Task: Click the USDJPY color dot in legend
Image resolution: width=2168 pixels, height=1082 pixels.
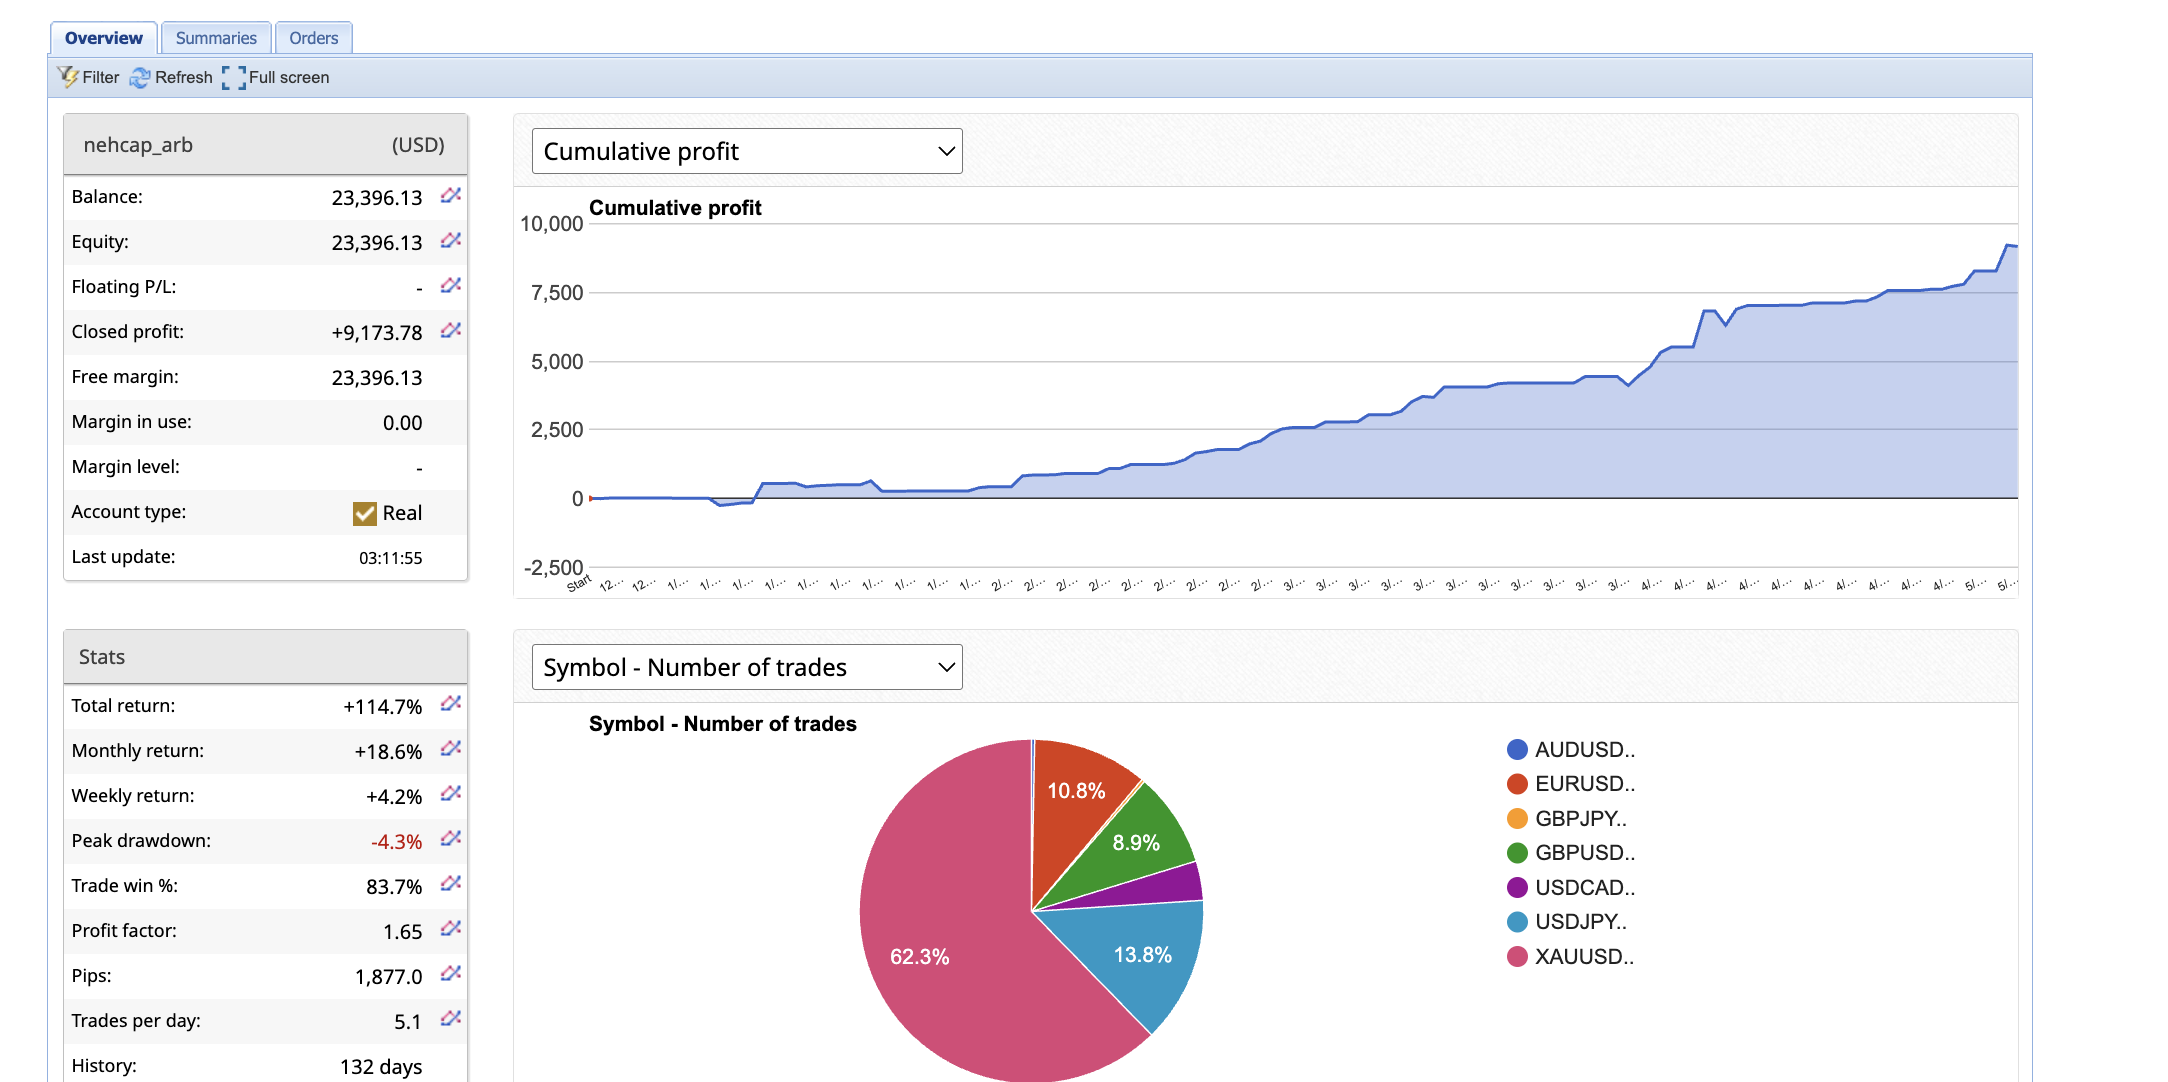Action: 1517,922
